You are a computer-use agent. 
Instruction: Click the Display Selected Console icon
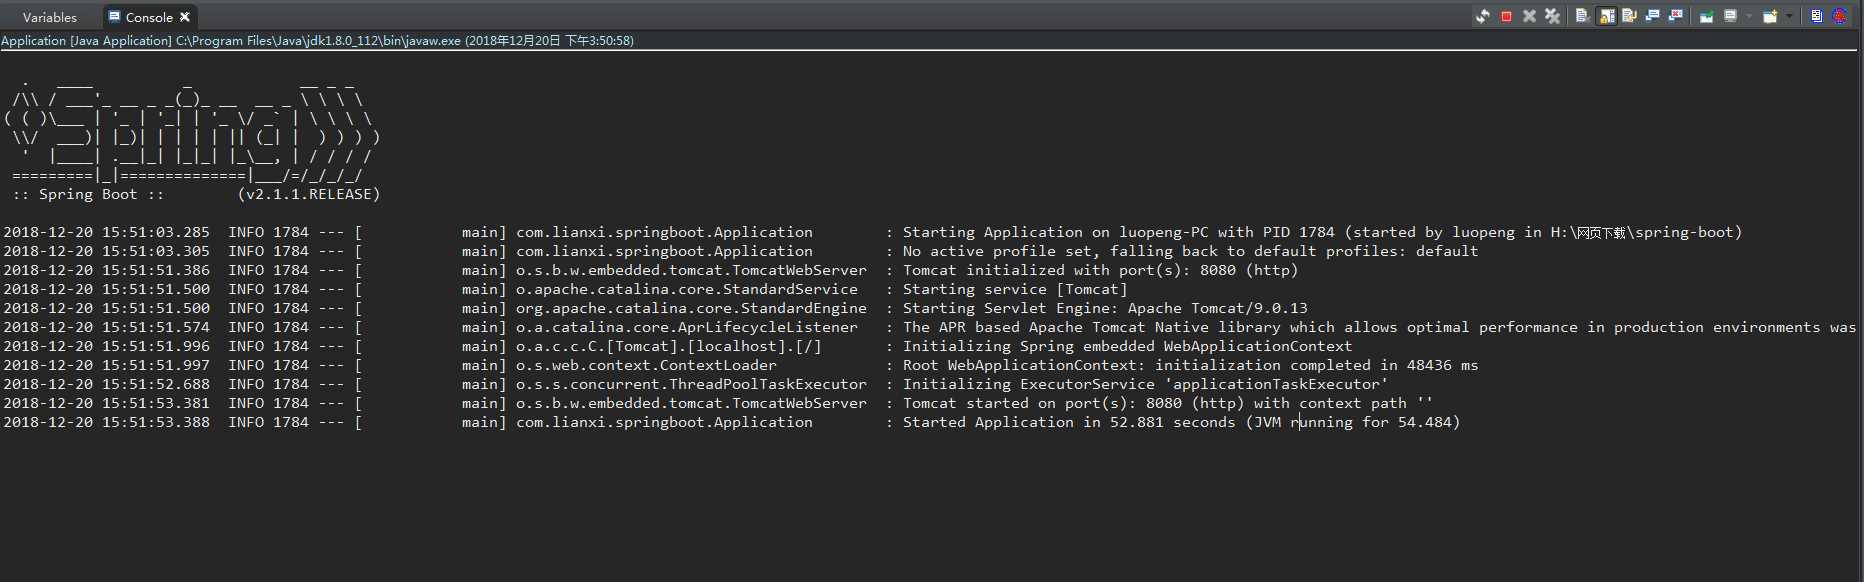(x=1730, y=16)
